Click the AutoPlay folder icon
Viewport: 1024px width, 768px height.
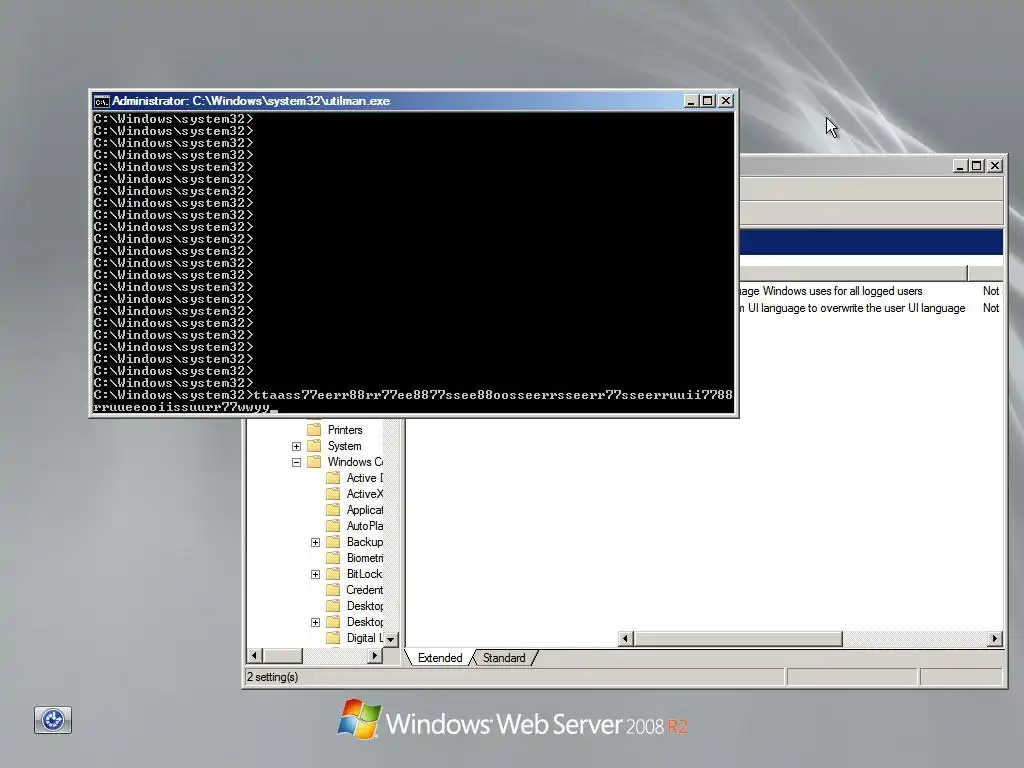pos(333,526)
